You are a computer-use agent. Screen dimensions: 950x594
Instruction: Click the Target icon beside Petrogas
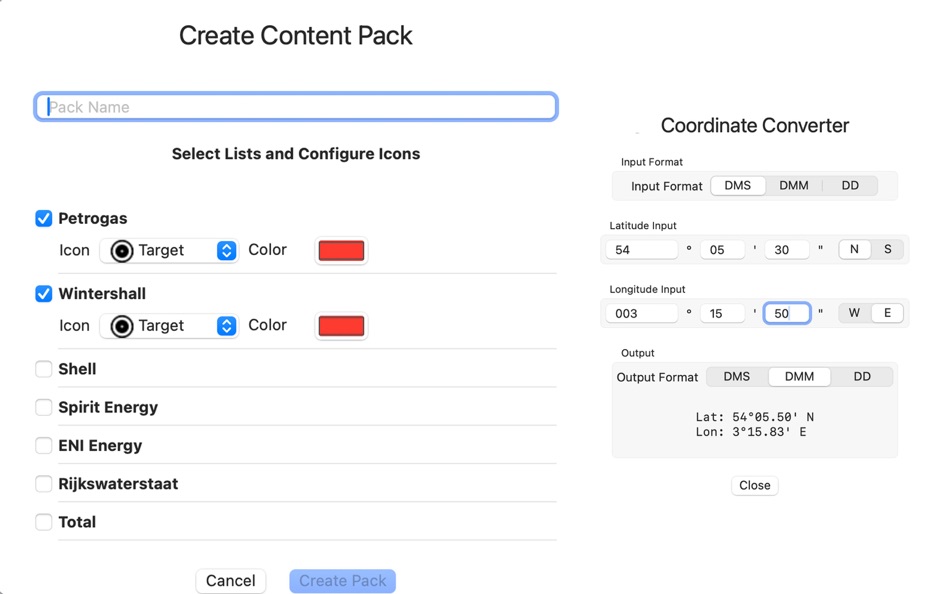click(x=122, y=250)
